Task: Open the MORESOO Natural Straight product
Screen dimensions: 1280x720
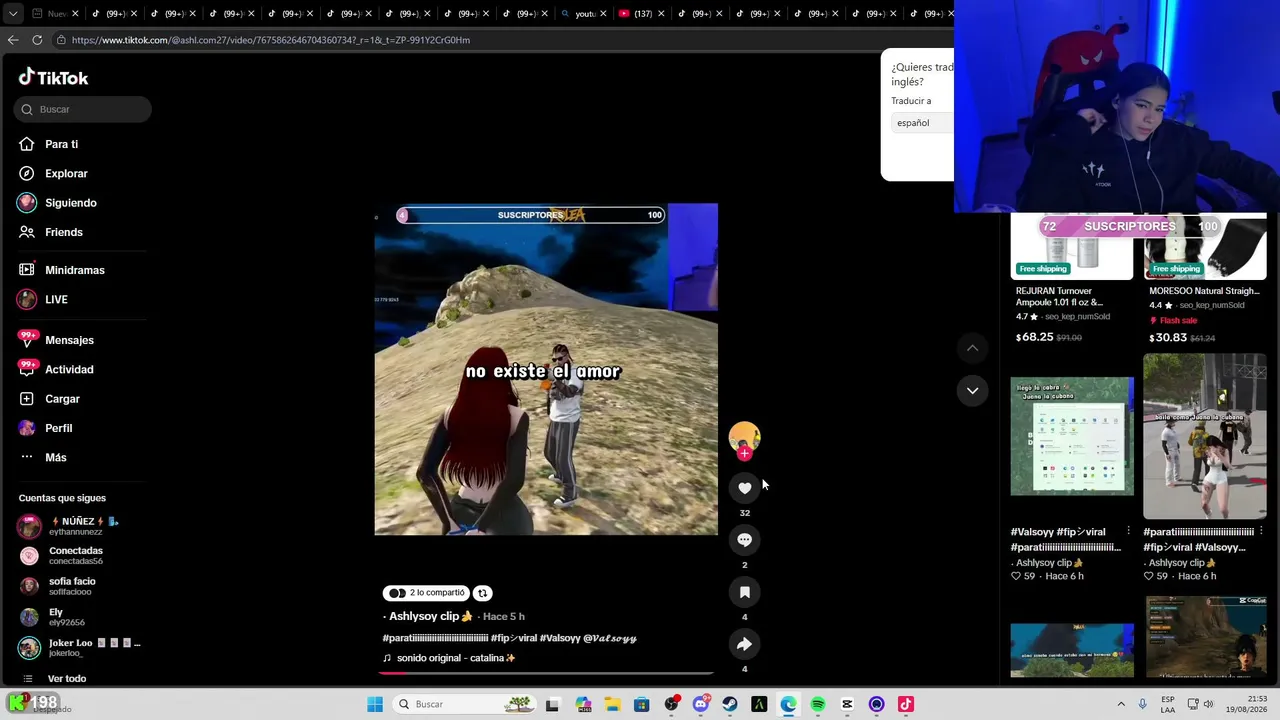Action: pyautogui.click(x=1205, y=280)
